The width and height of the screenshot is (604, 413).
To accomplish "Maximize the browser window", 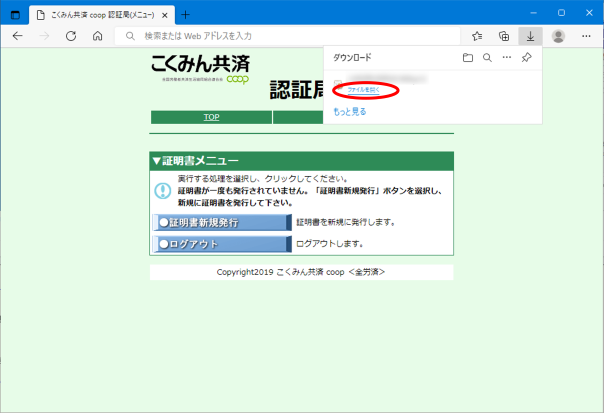I will pyautogui.click(x=561, y=13).
